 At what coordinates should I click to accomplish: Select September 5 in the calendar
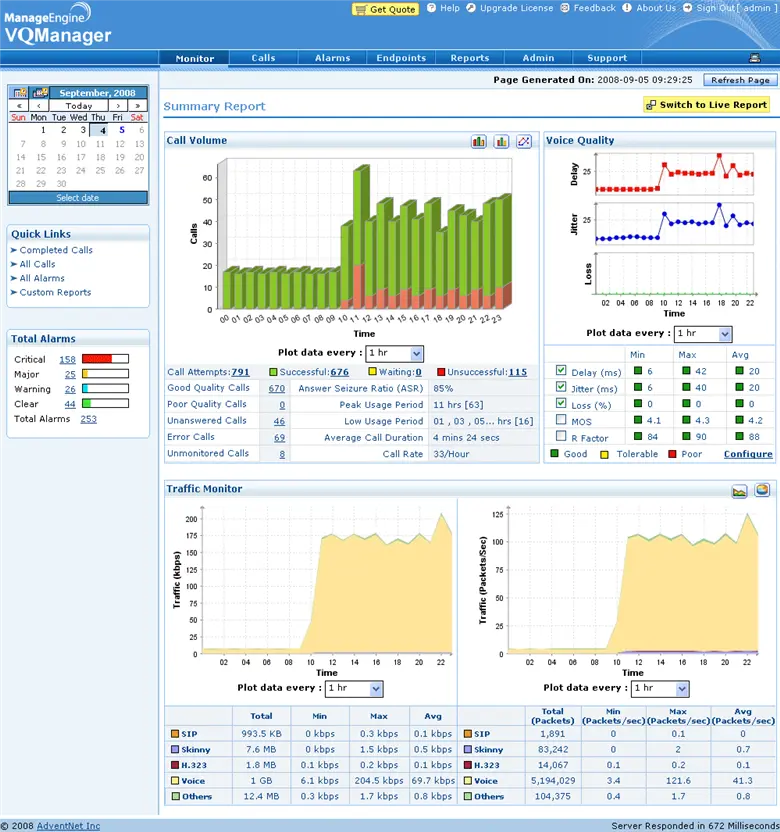tap(121, 129)
